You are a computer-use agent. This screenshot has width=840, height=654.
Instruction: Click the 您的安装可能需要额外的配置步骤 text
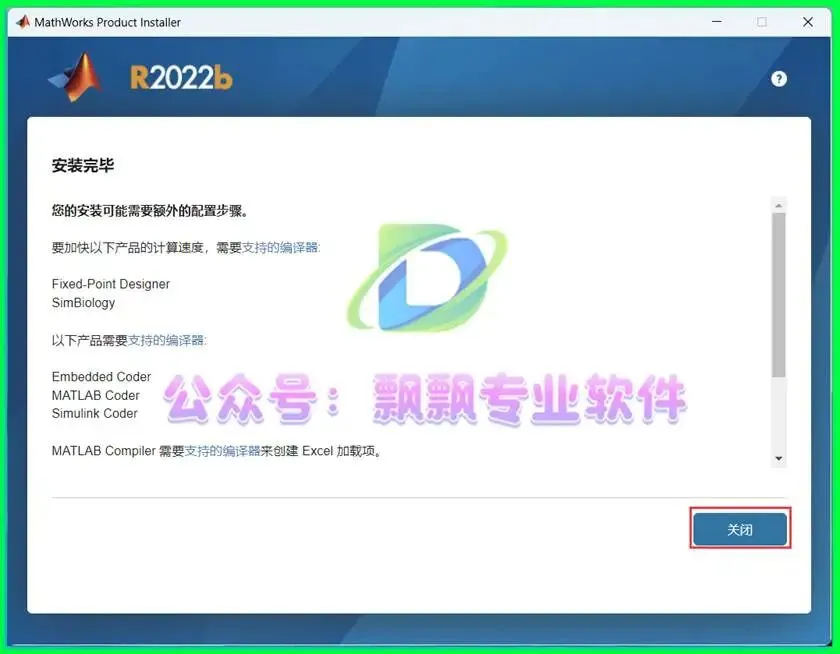(x=150, y=211)
